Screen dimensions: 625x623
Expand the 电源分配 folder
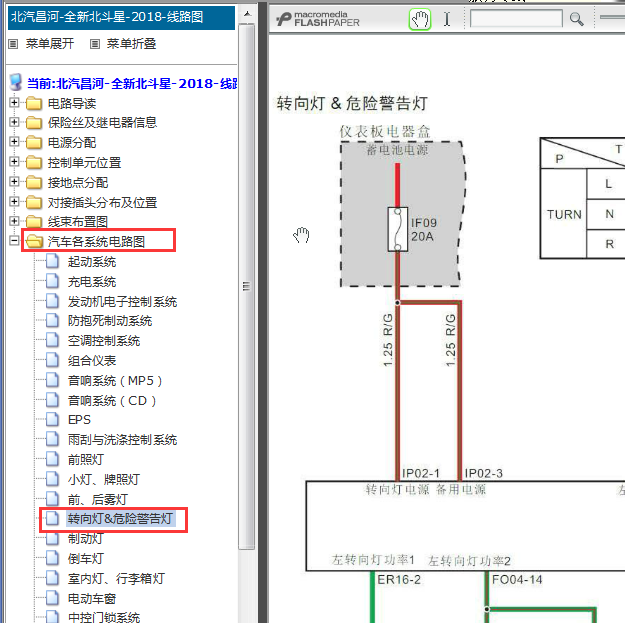(x=14, y=142)
